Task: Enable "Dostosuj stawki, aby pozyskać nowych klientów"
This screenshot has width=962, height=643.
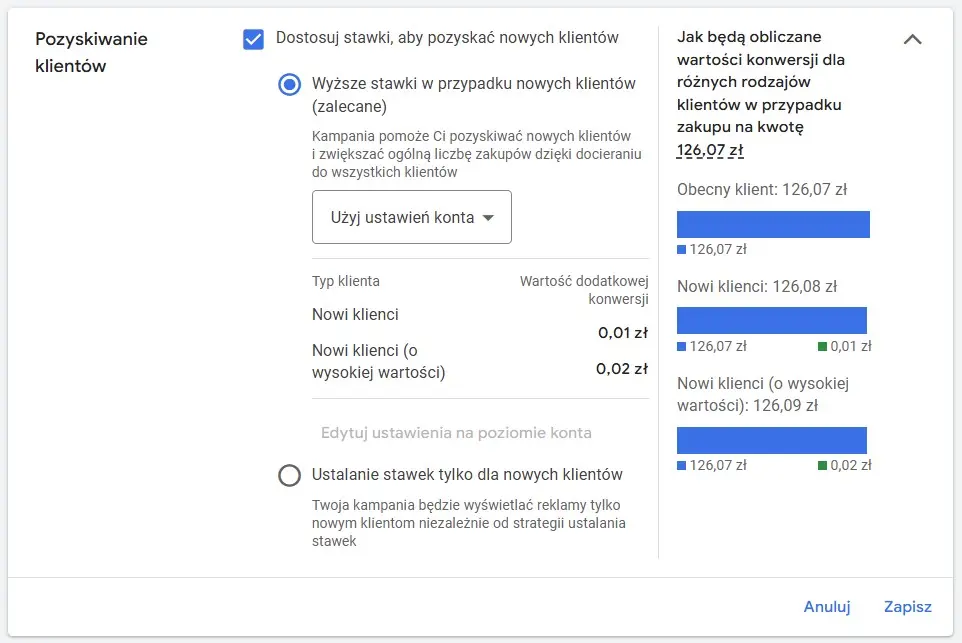Action: (253, 36)
